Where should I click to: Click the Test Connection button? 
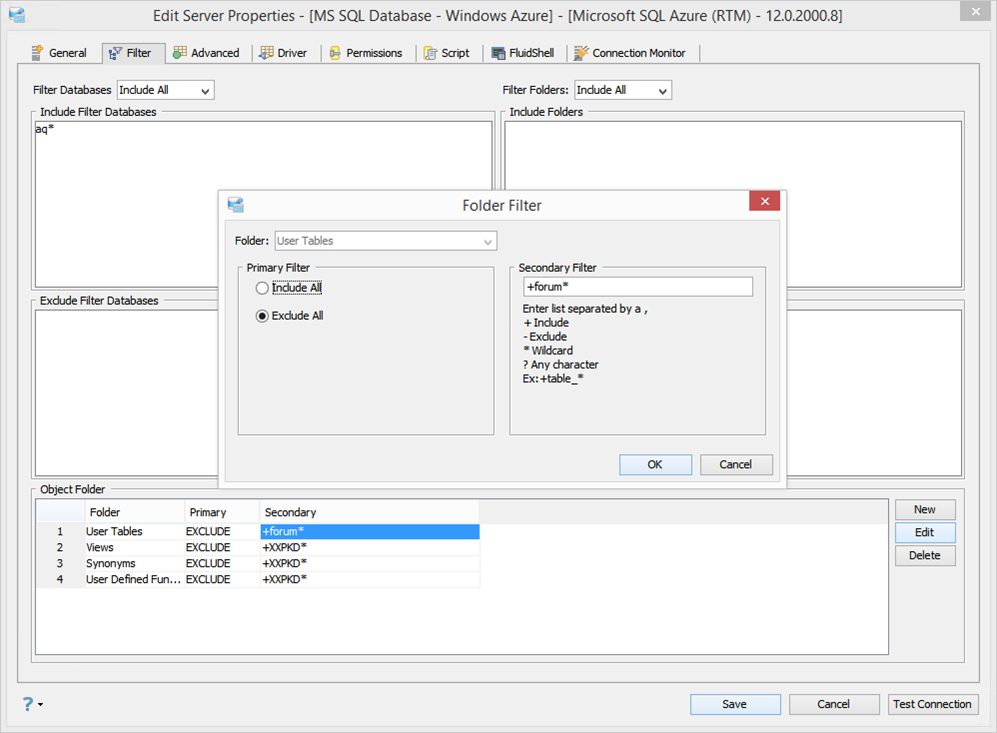click(933, 704)
